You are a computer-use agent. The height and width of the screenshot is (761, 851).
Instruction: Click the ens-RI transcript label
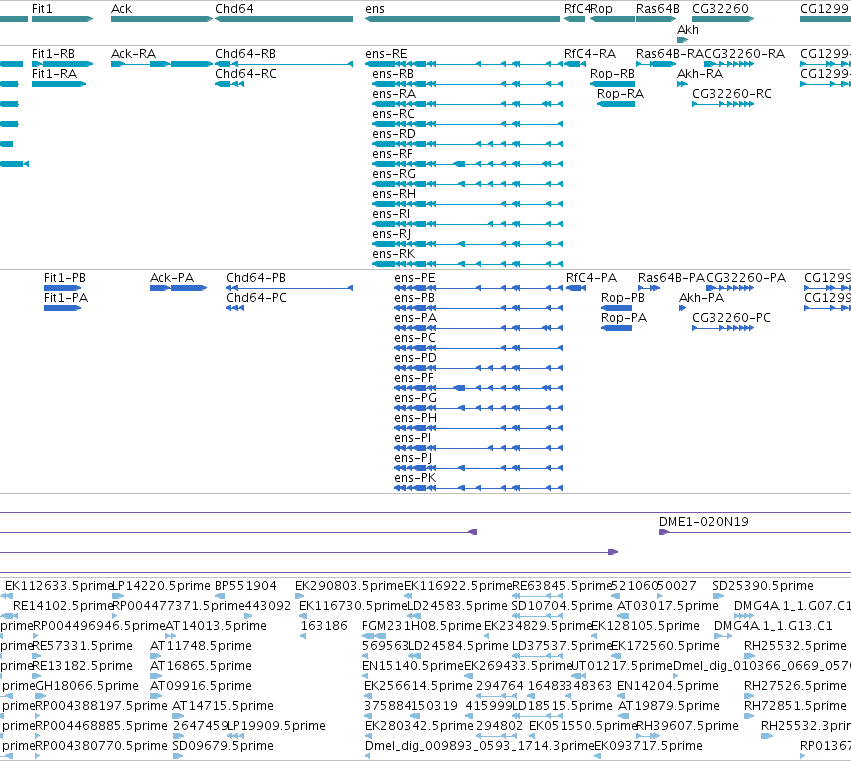pos(391,214)
